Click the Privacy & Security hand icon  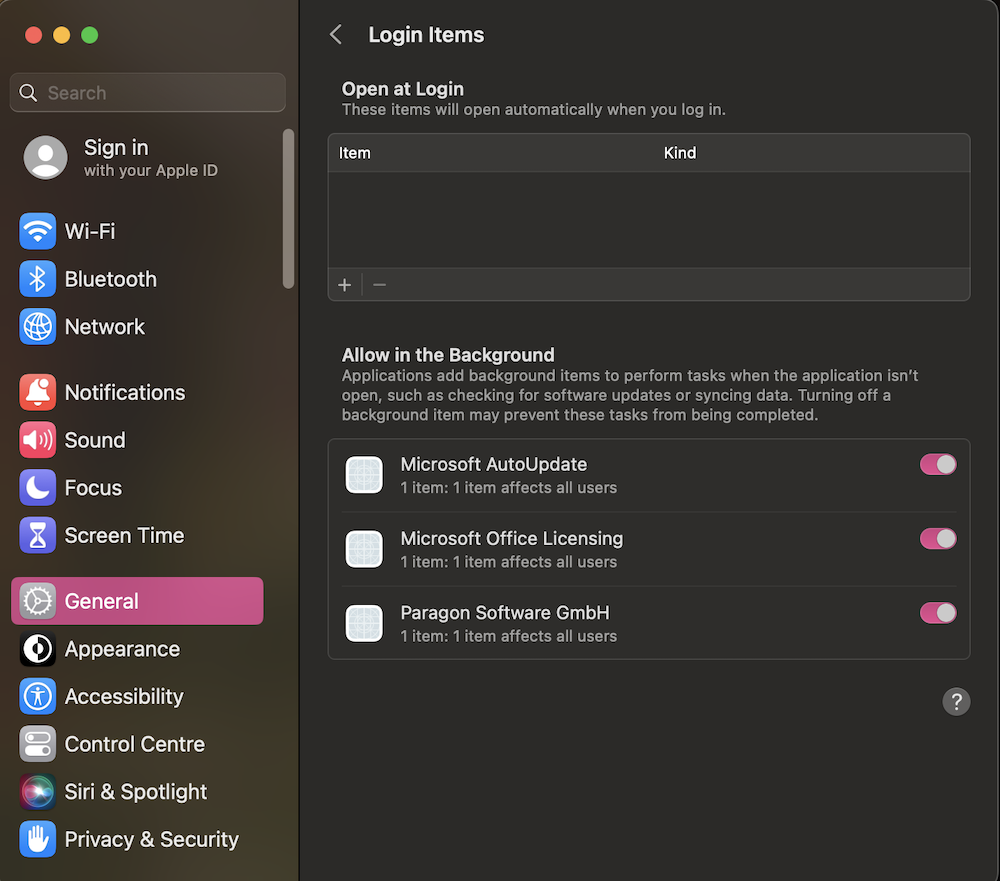coord(38,839)
